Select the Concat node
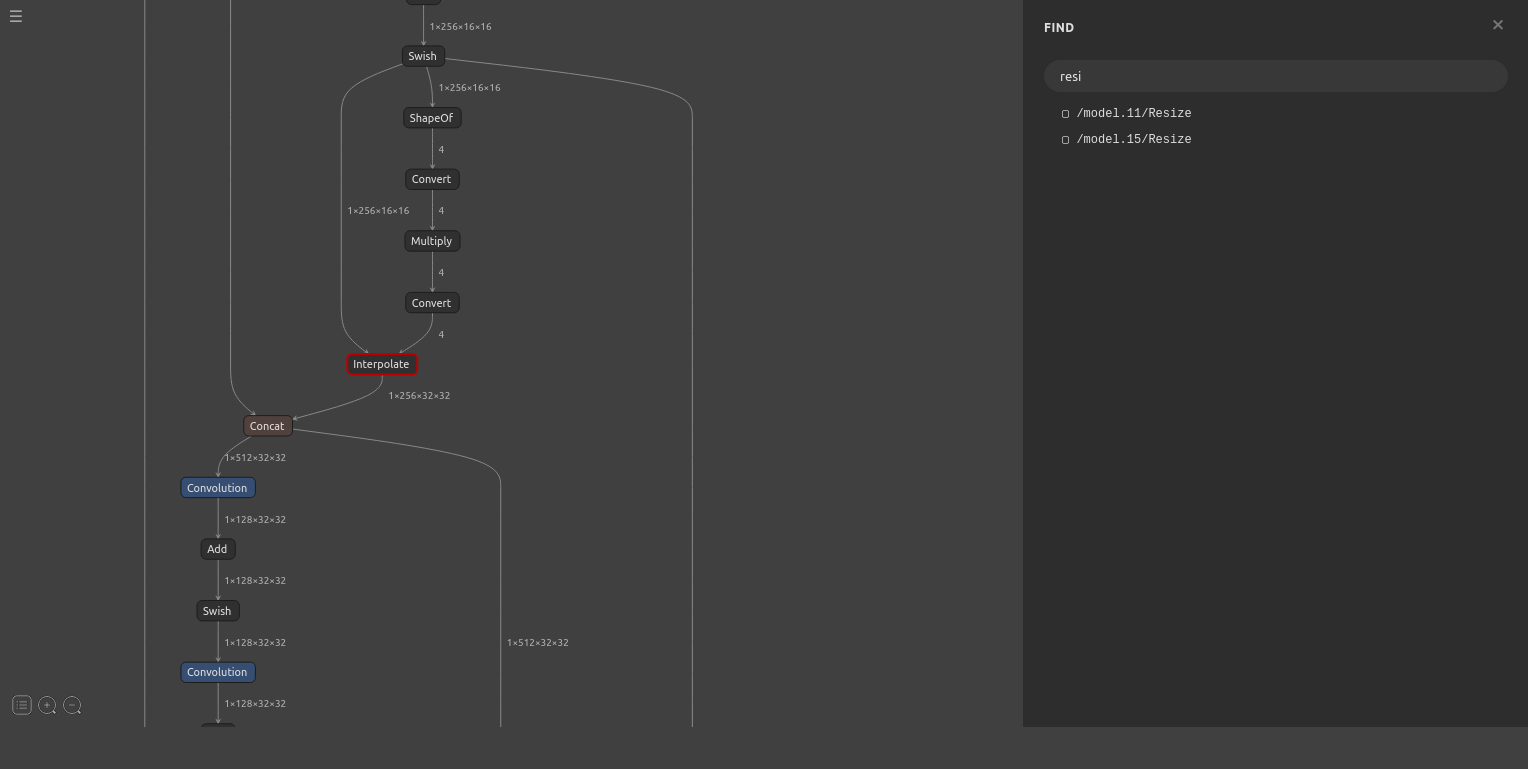The height and width of the screenshot is (769, 1528). pos(267,426)
